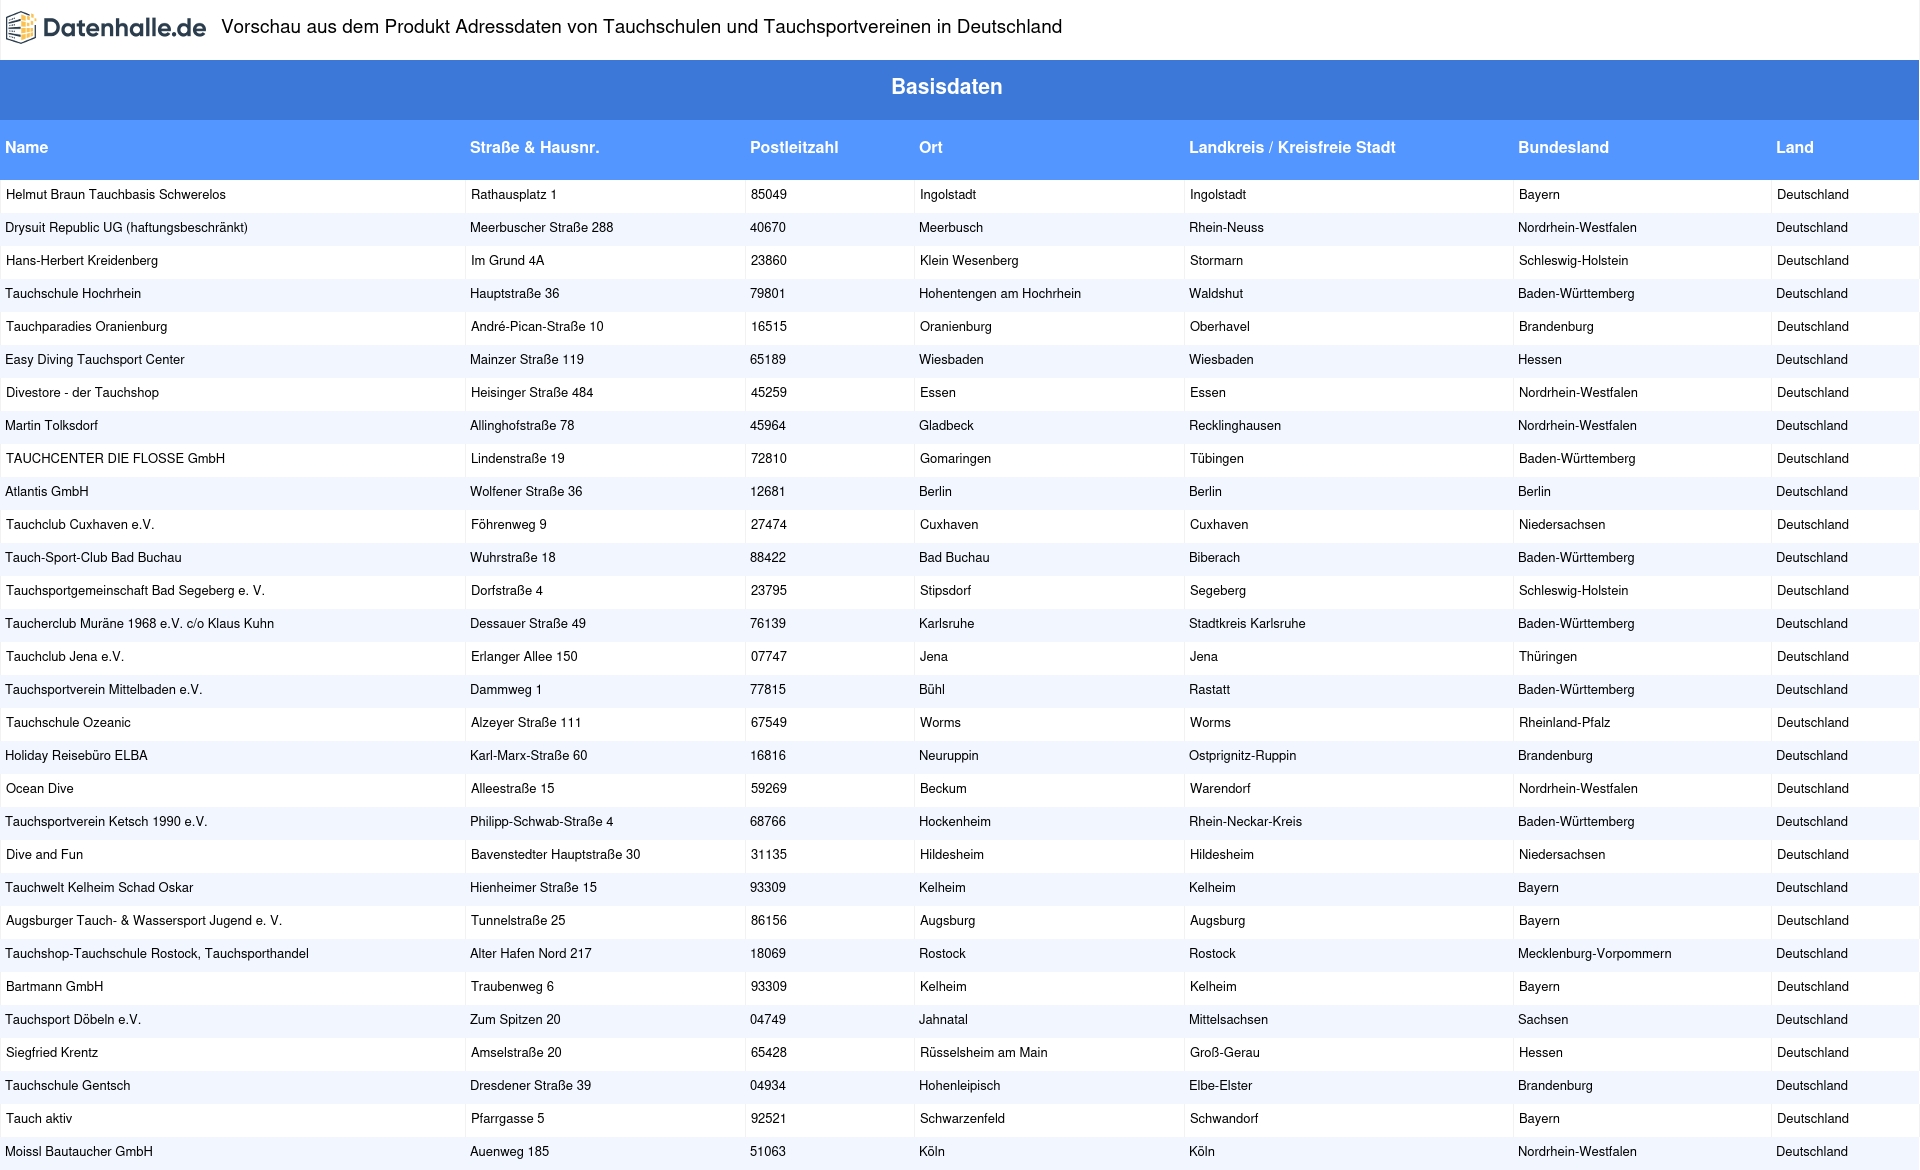Click the Siegfried Krentz name cell
Viewport: 1920px width, 1170px height.
tap(52, 1053)
